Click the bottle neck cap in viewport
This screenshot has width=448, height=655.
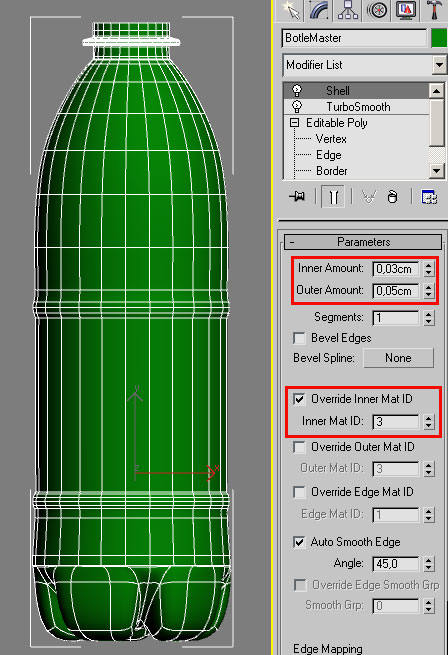click(131, 41)
